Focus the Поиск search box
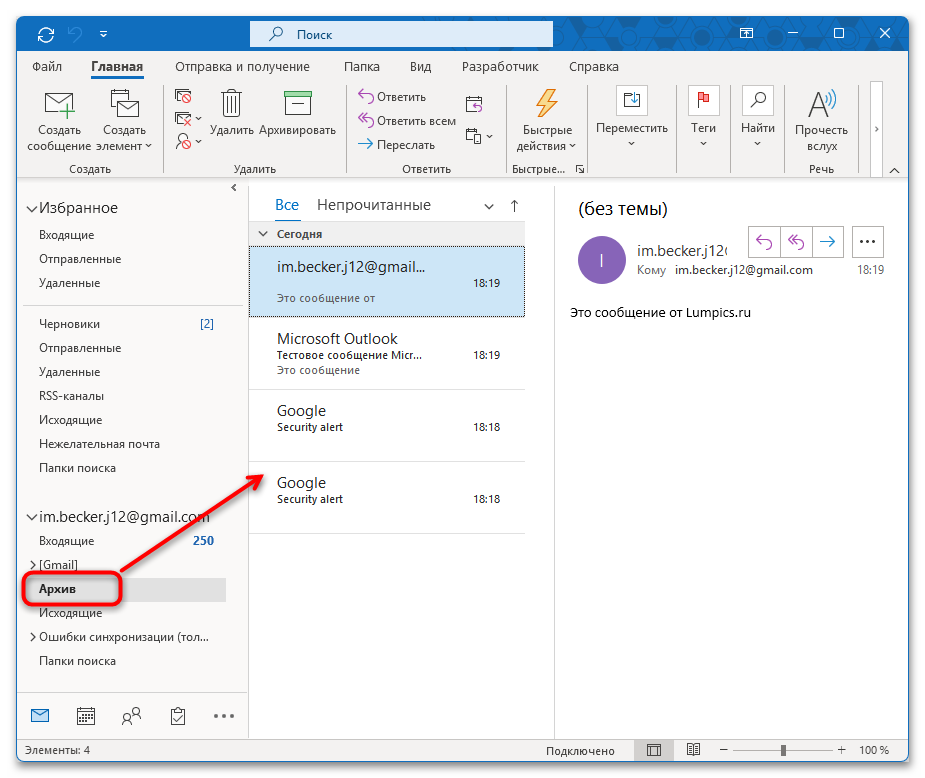 point(401,34)
